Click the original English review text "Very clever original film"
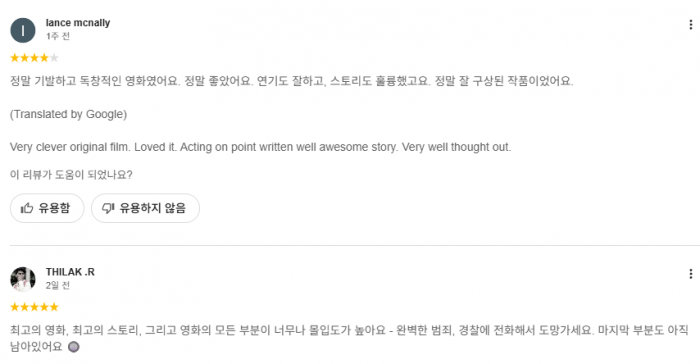The height and width of the screenshot is (364, 700). (x=69, y=147)
